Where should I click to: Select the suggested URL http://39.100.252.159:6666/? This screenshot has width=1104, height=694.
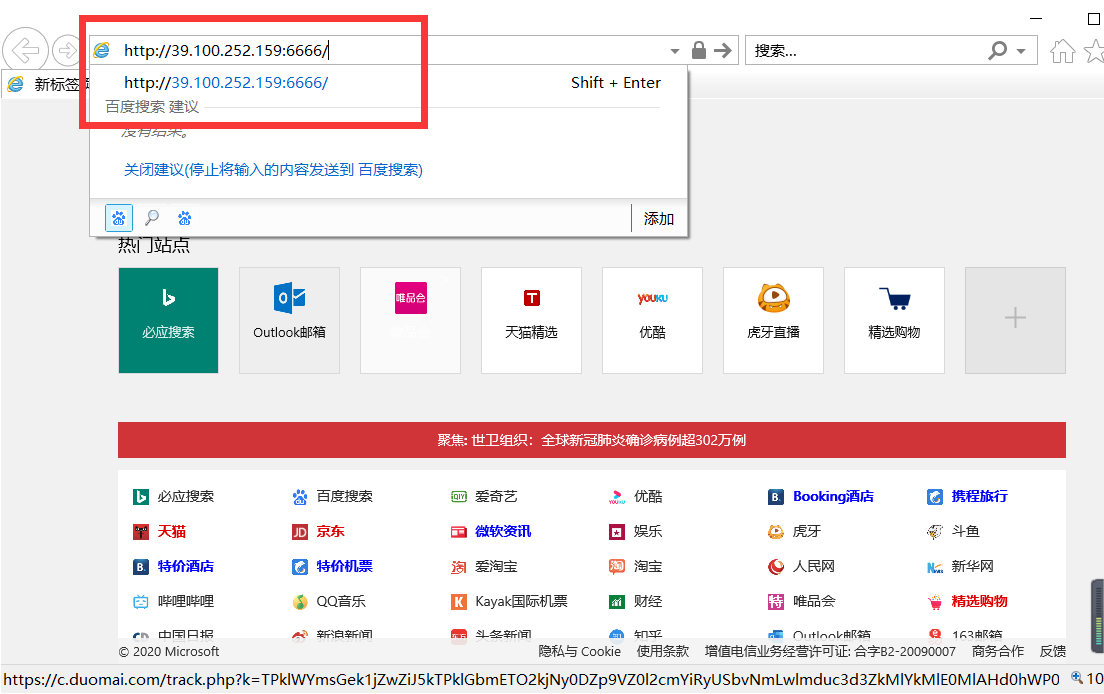(x=226, y=82)
